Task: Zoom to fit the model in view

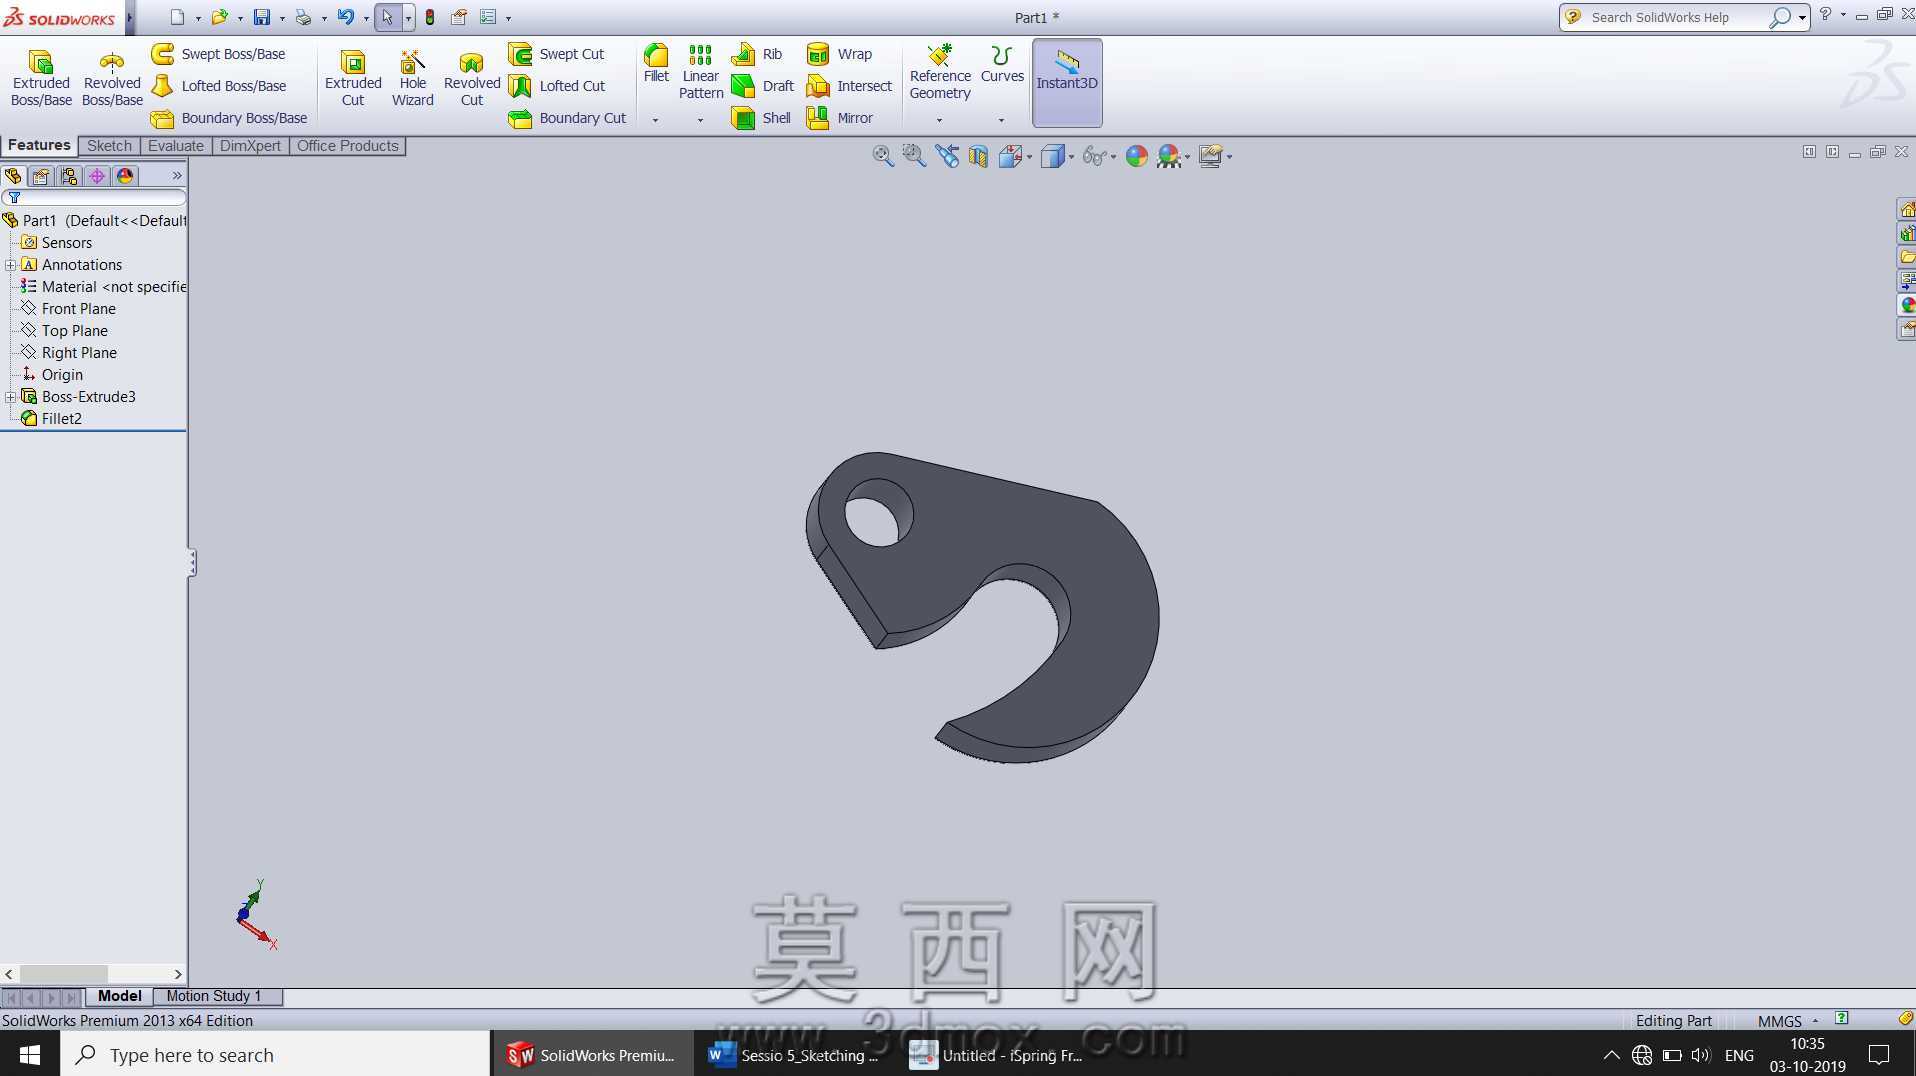Action: pos(882,156)
